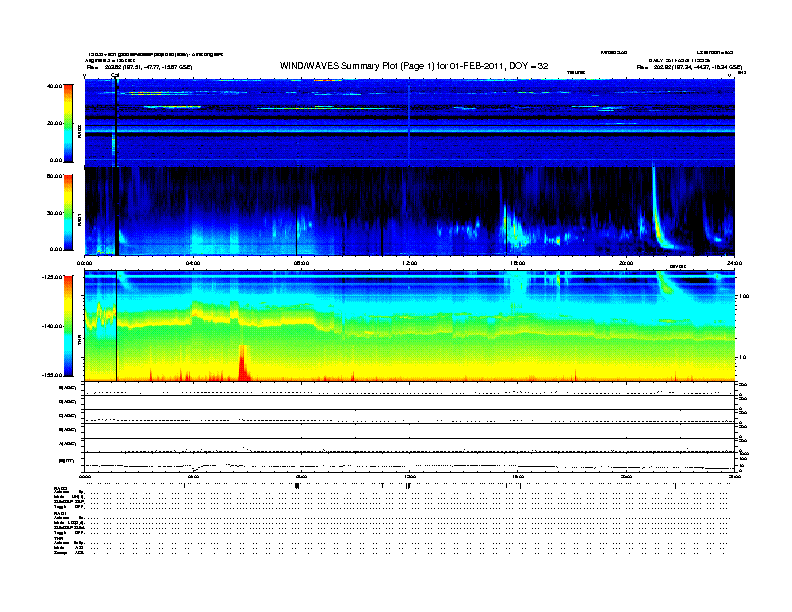The width and height of the screenshot is (792, 612).
Task: Click the 40.00 label on RAD2 color scale
Action: tap(54, 86)
